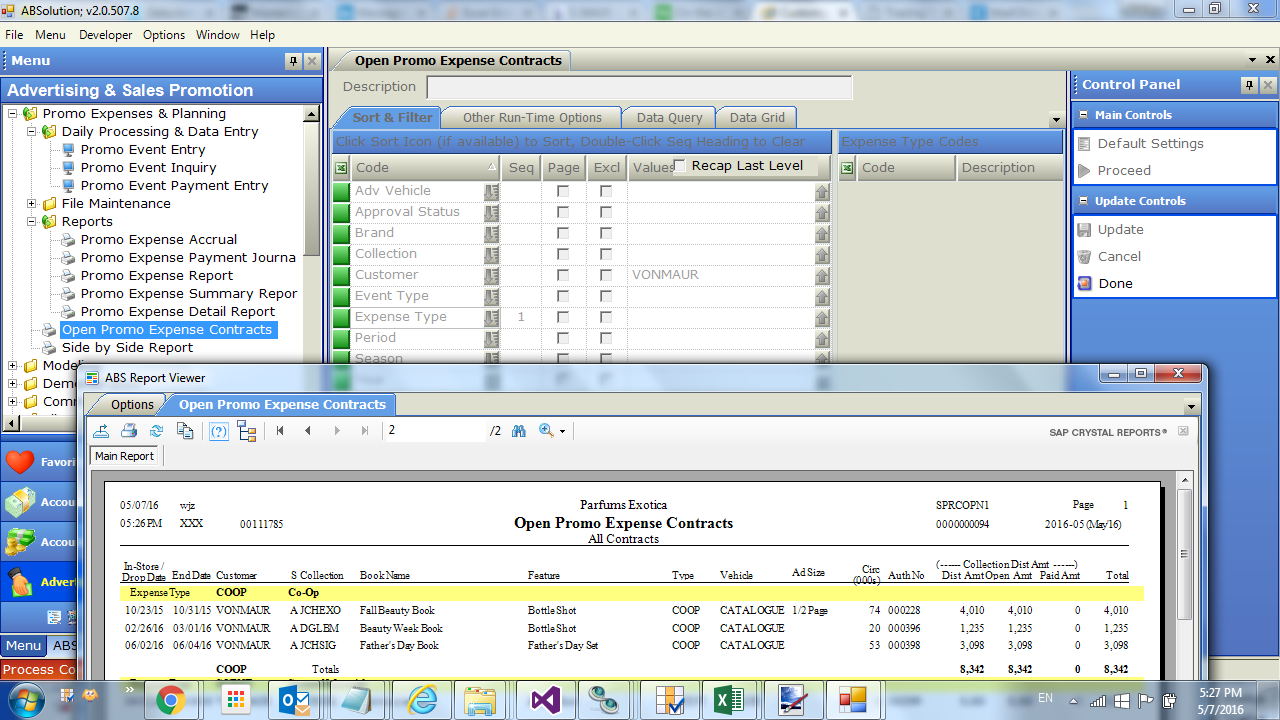Click grid icon left of Code header

pos(341,168)
